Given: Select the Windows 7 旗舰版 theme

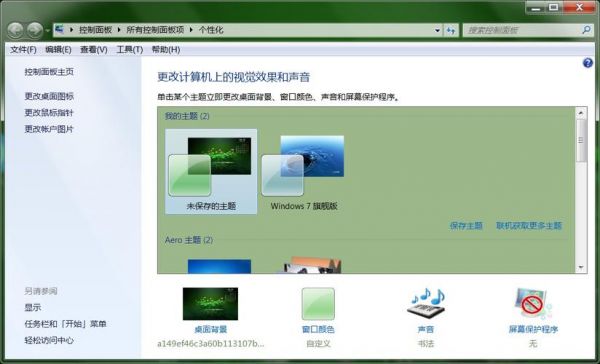Looking at the screenshot, I should (304, 171).
